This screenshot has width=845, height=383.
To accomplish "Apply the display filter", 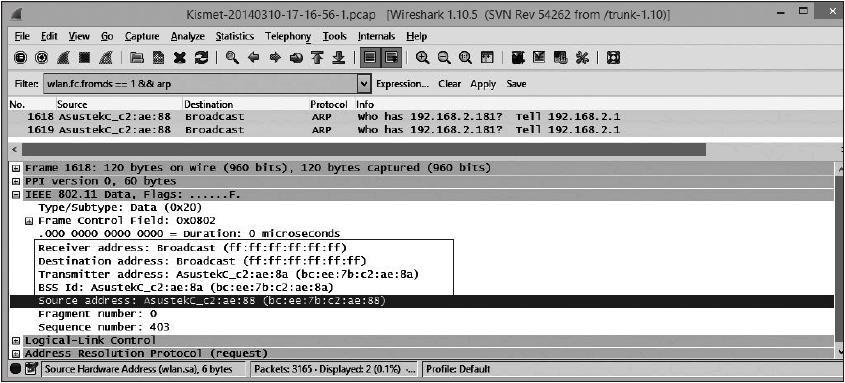I will coord(483,84).
